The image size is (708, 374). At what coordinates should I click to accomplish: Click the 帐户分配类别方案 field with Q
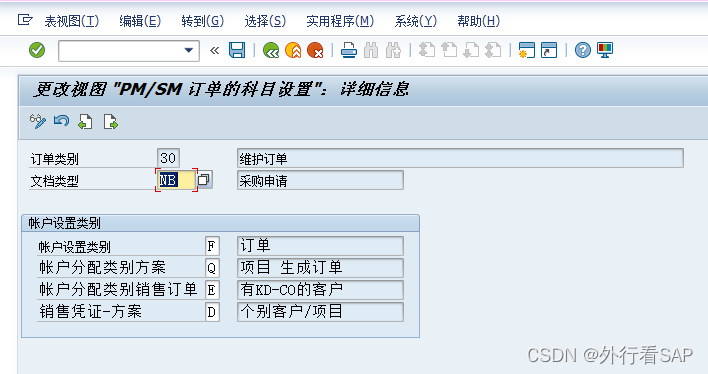(x=212, y=268)
